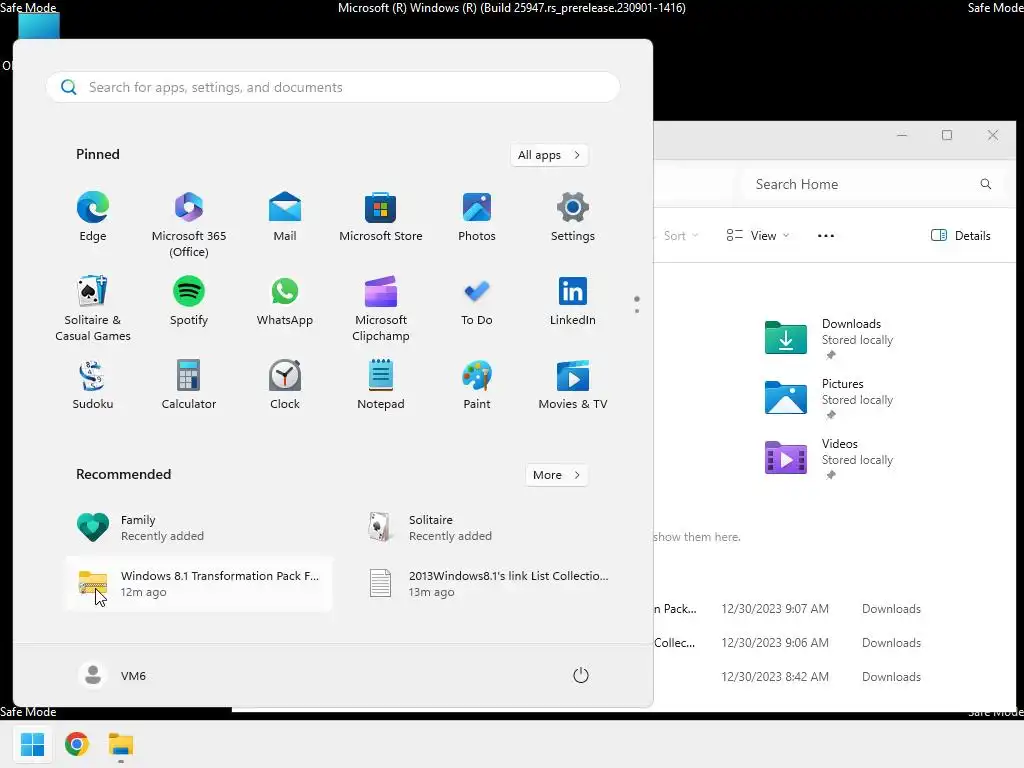This screenshot has height=768, width=1024.
Task: Launch Spotify
Action: pyautogui.click(x=189, y=301)
